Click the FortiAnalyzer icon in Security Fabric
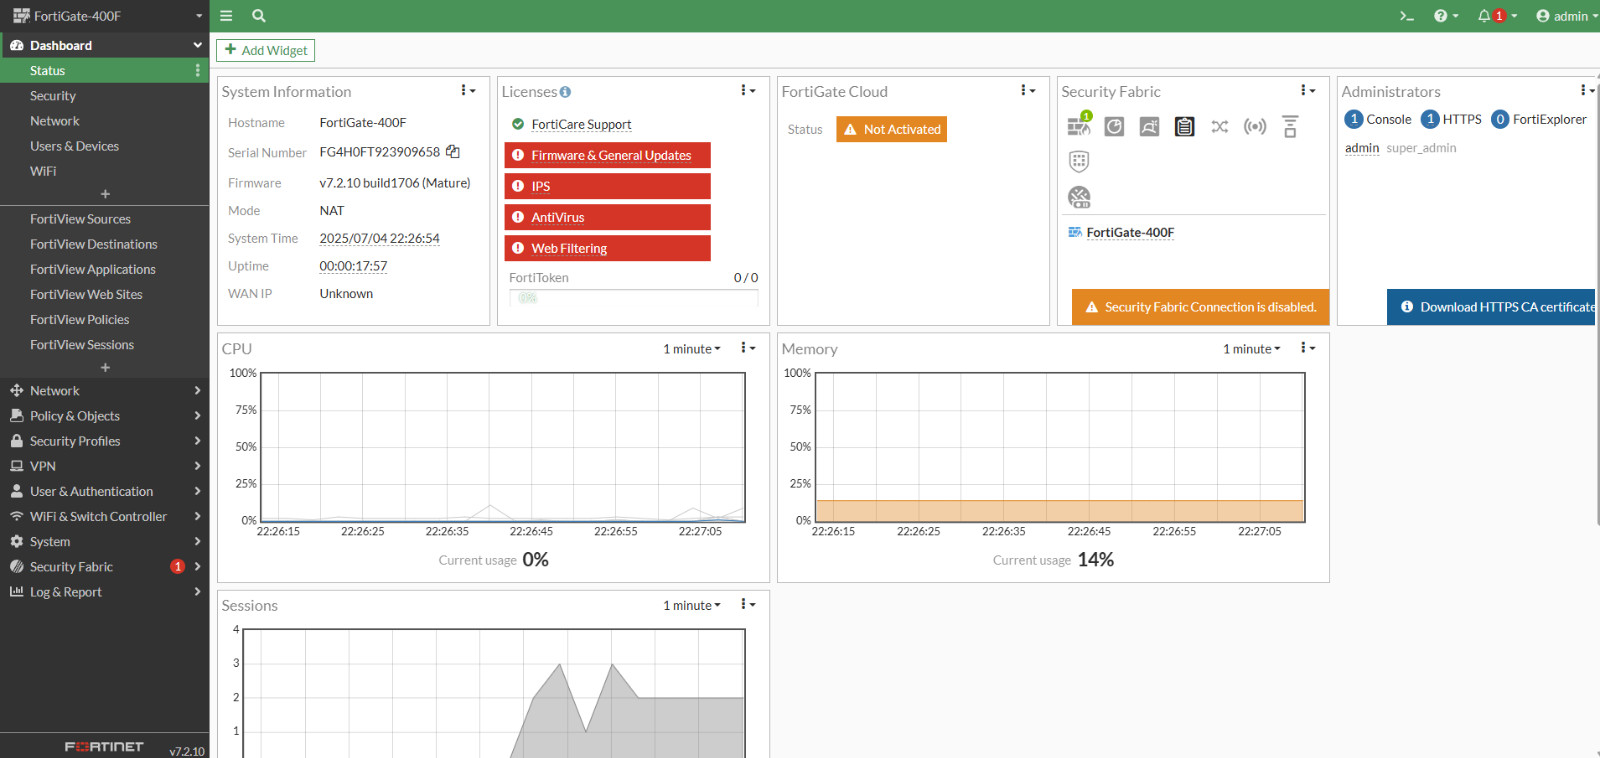1600x758 pixels. coord(1114,126)
